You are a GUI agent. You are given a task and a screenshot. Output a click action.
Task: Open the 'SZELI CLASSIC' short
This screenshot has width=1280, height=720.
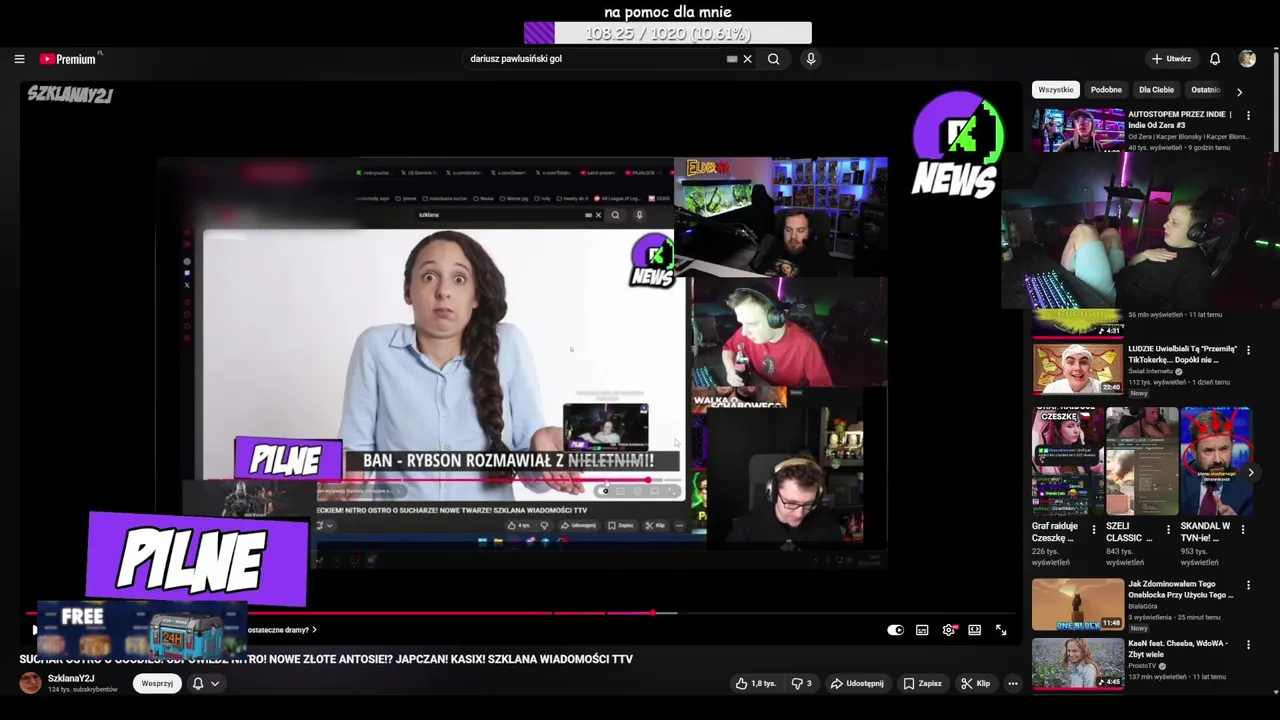[1142, 461]
